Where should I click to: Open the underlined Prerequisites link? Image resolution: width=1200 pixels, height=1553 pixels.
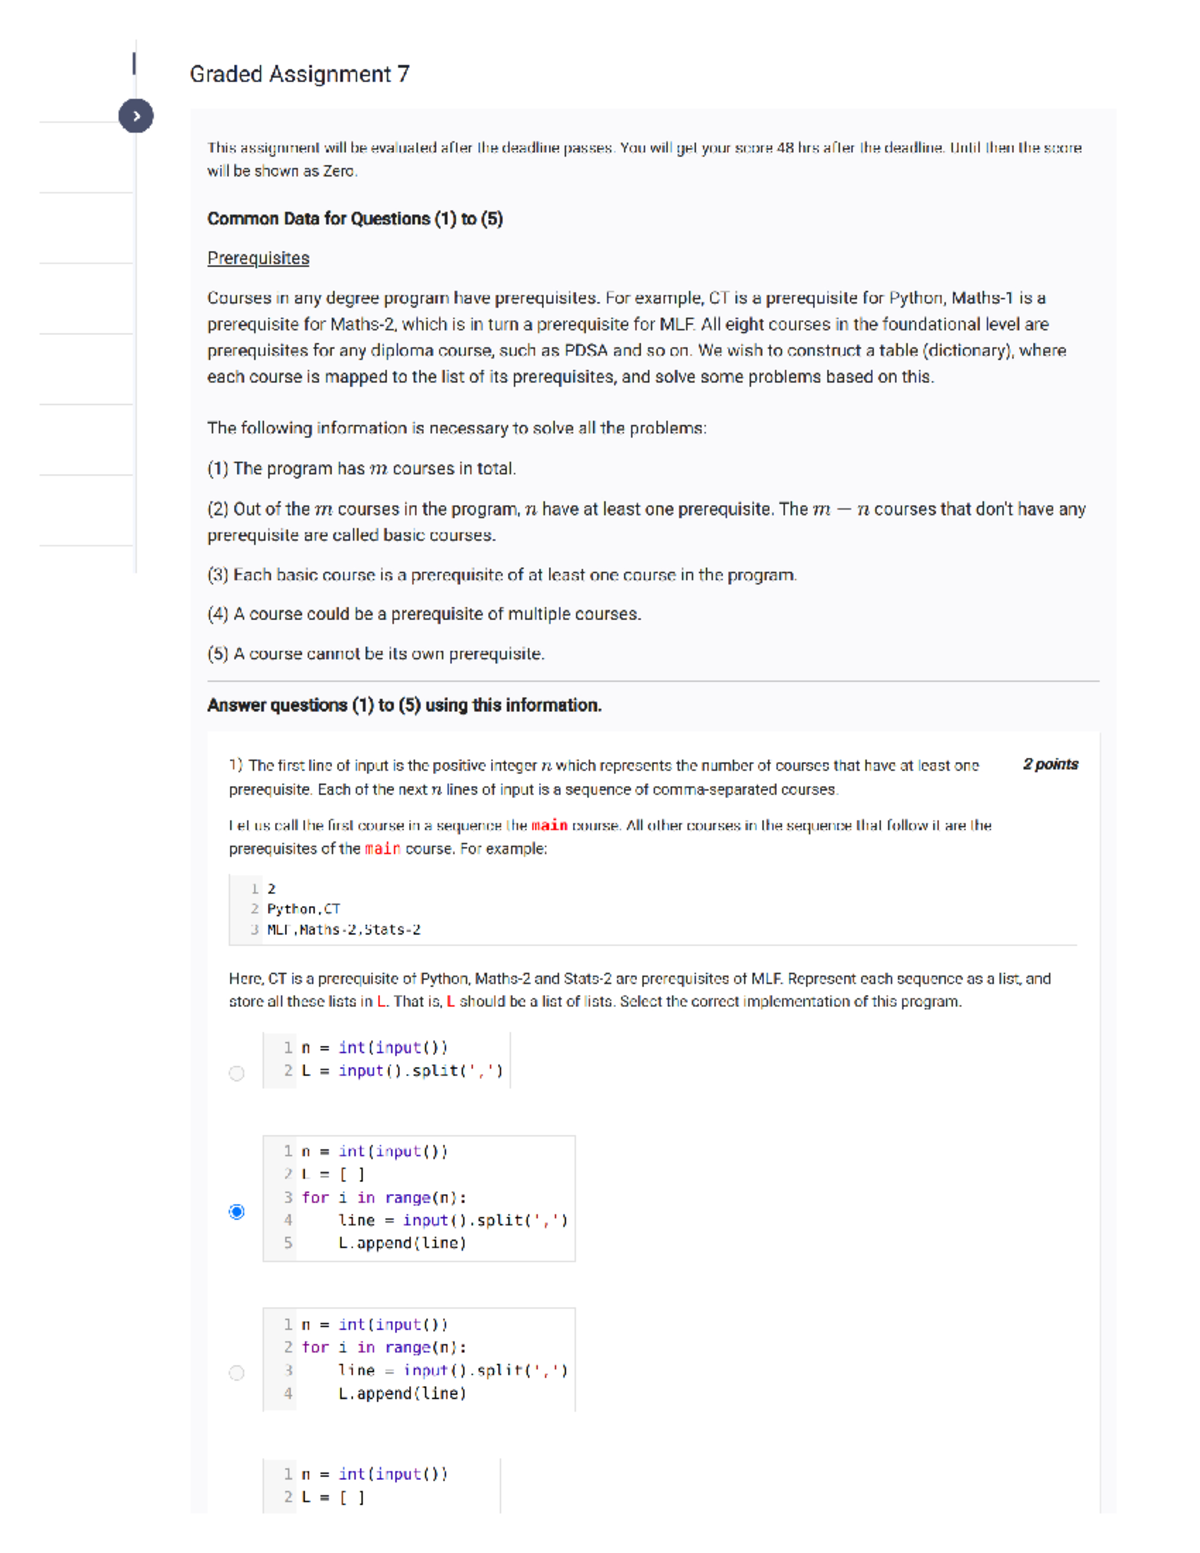click(258, 258)
